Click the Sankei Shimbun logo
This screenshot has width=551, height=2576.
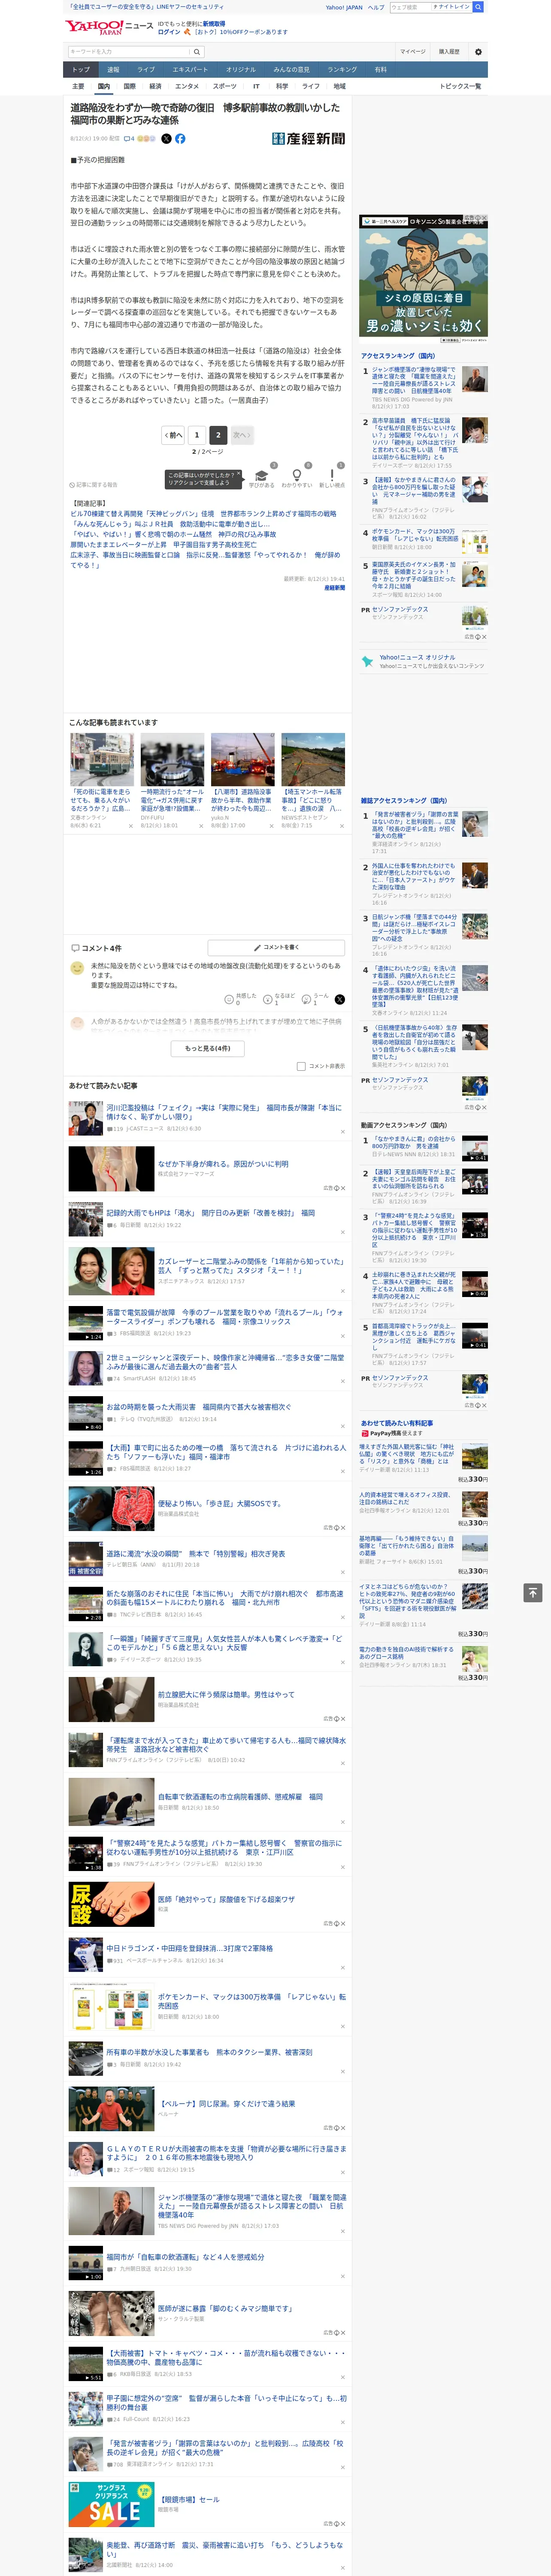308,139
